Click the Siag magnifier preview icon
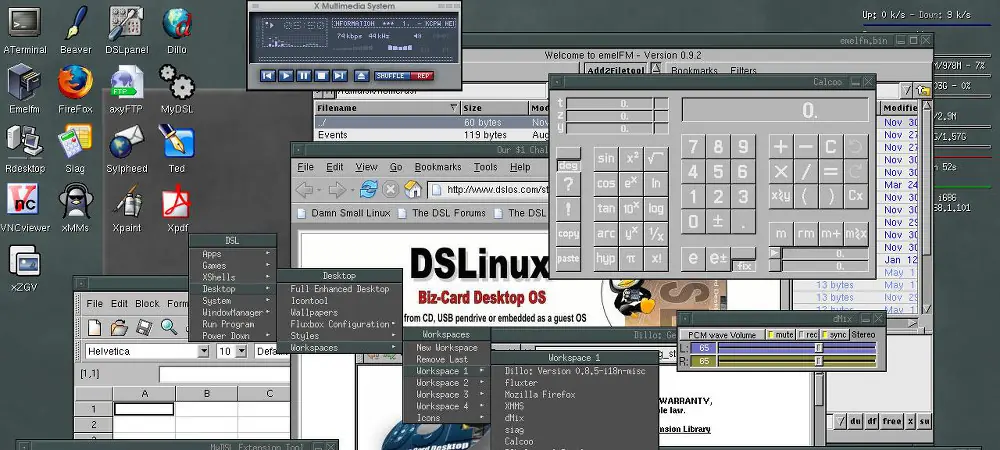1000x450 pixels. point(169,327)
